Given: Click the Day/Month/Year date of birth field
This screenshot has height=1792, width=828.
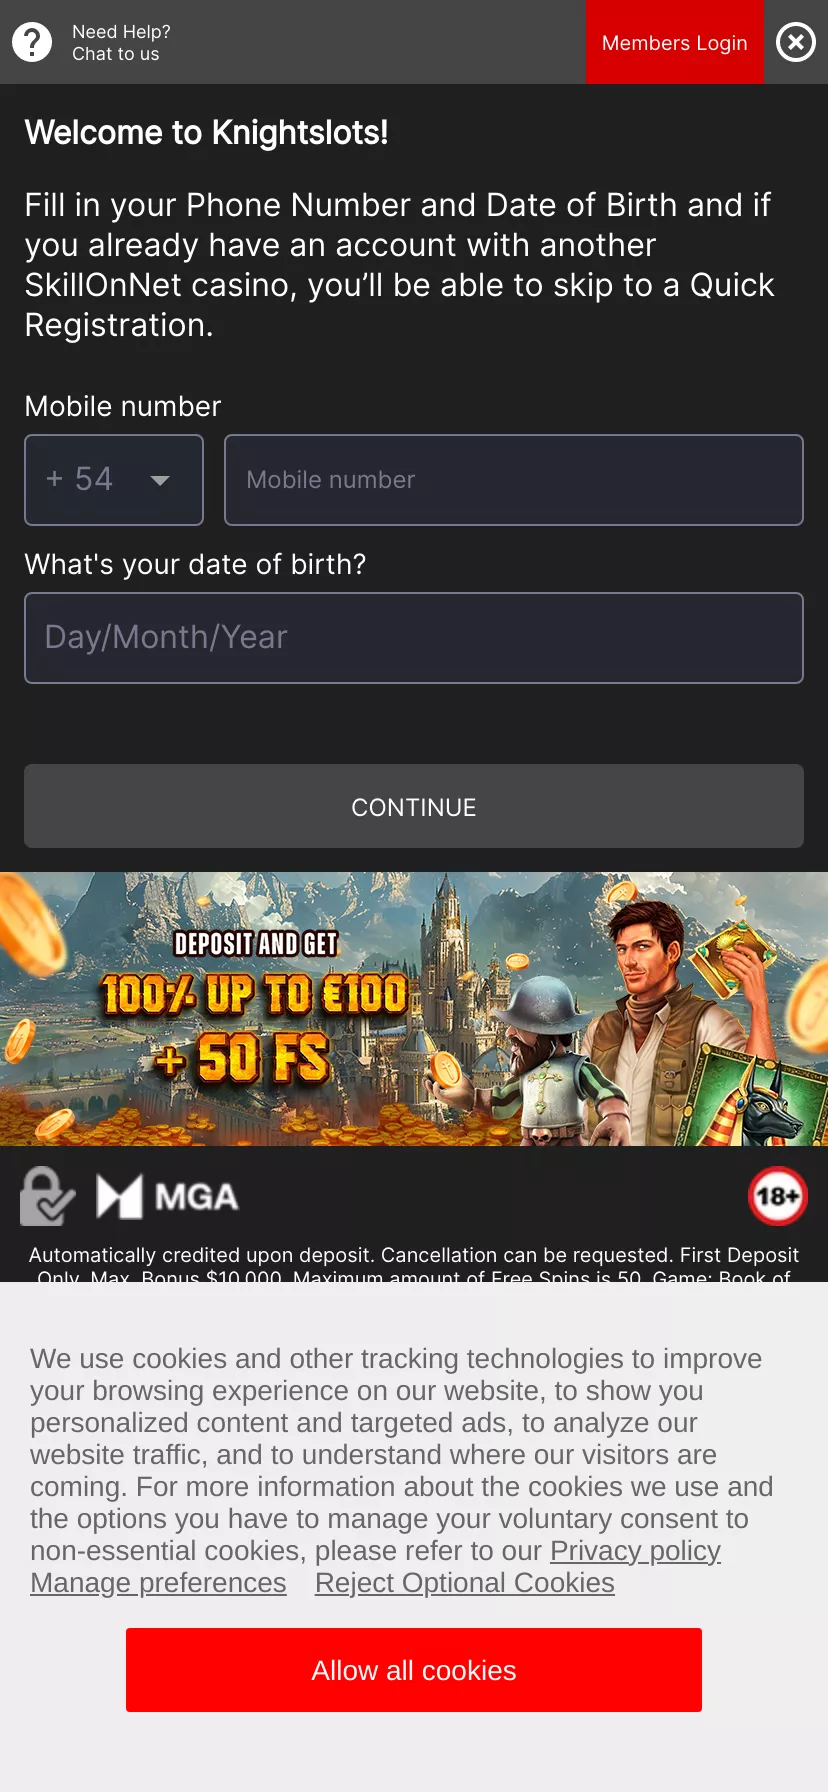Looking at the screenshot, I should tap(414, 638).
